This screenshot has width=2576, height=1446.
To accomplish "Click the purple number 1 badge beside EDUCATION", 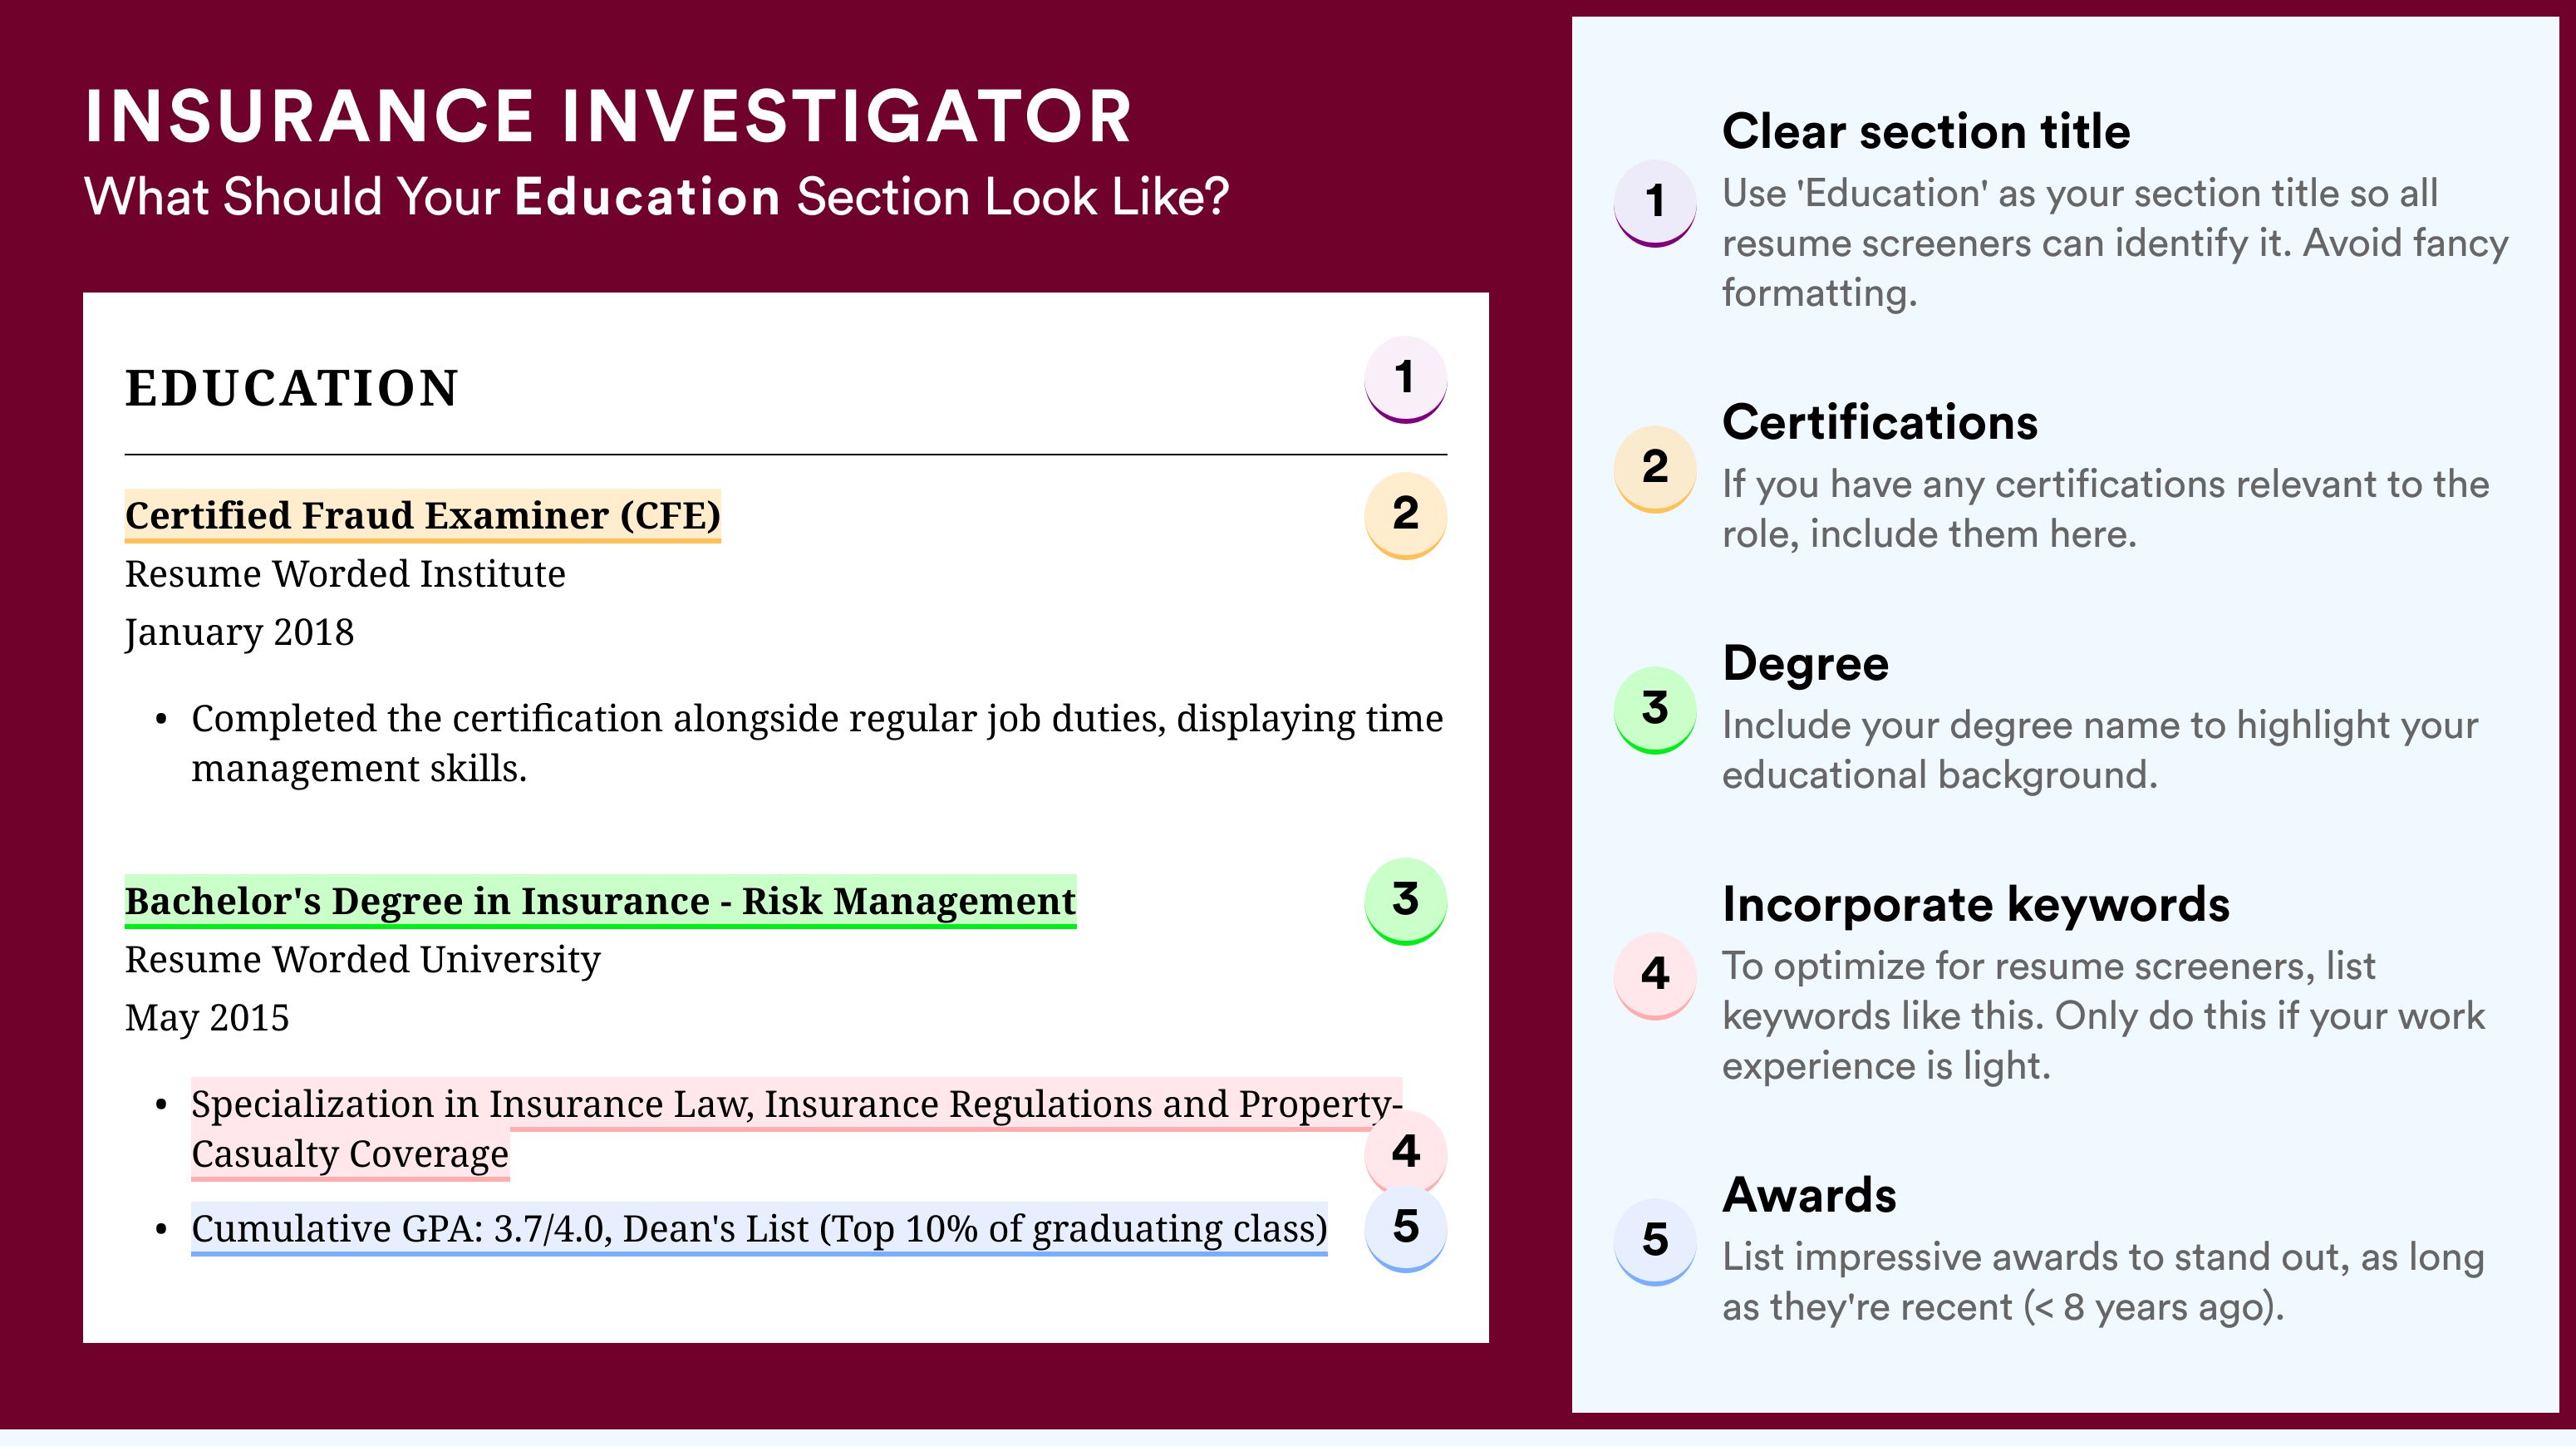I will coord(1405,379).
